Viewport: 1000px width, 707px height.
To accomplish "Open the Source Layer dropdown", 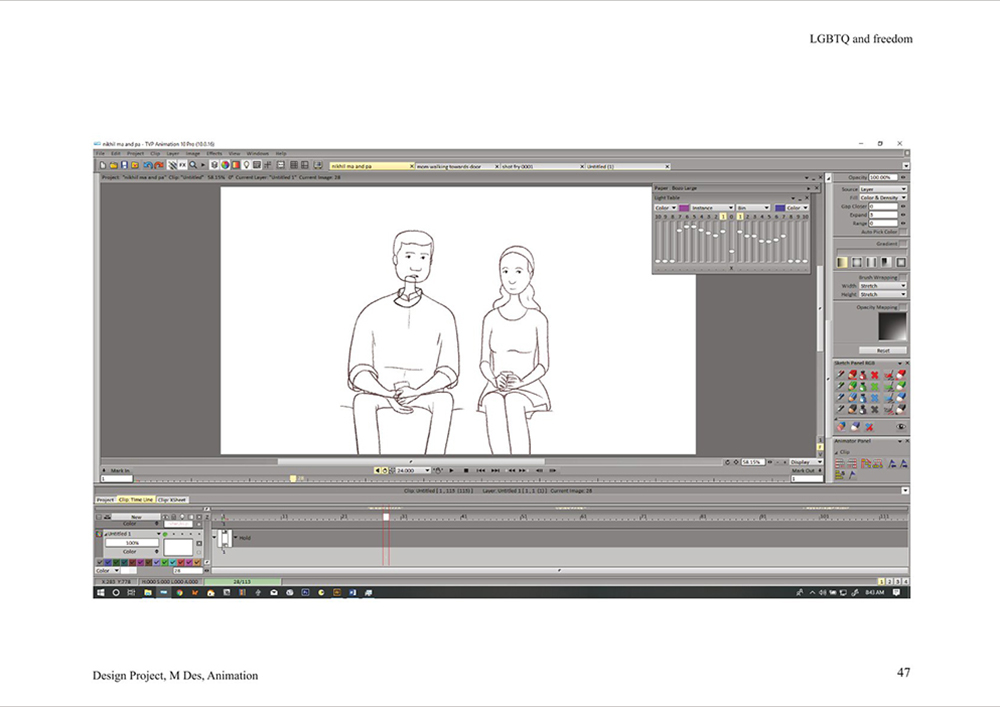I will [883, 189].
